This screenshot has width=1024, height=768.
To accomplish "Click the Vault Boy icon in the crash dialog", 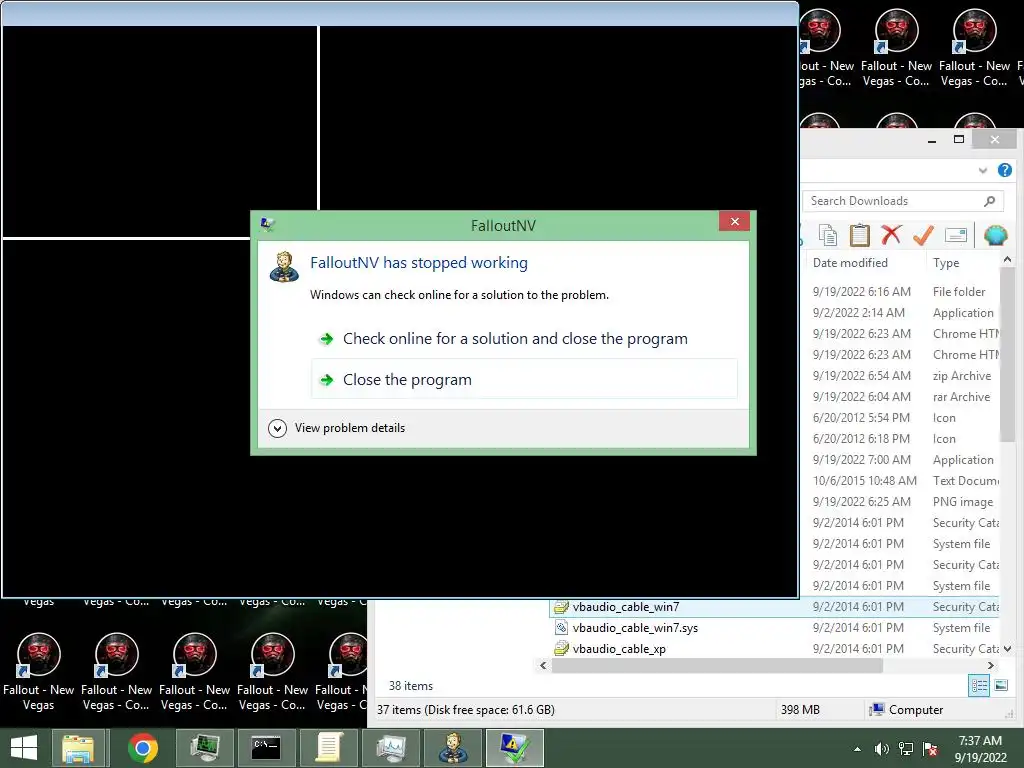I will tap(284, 267).
